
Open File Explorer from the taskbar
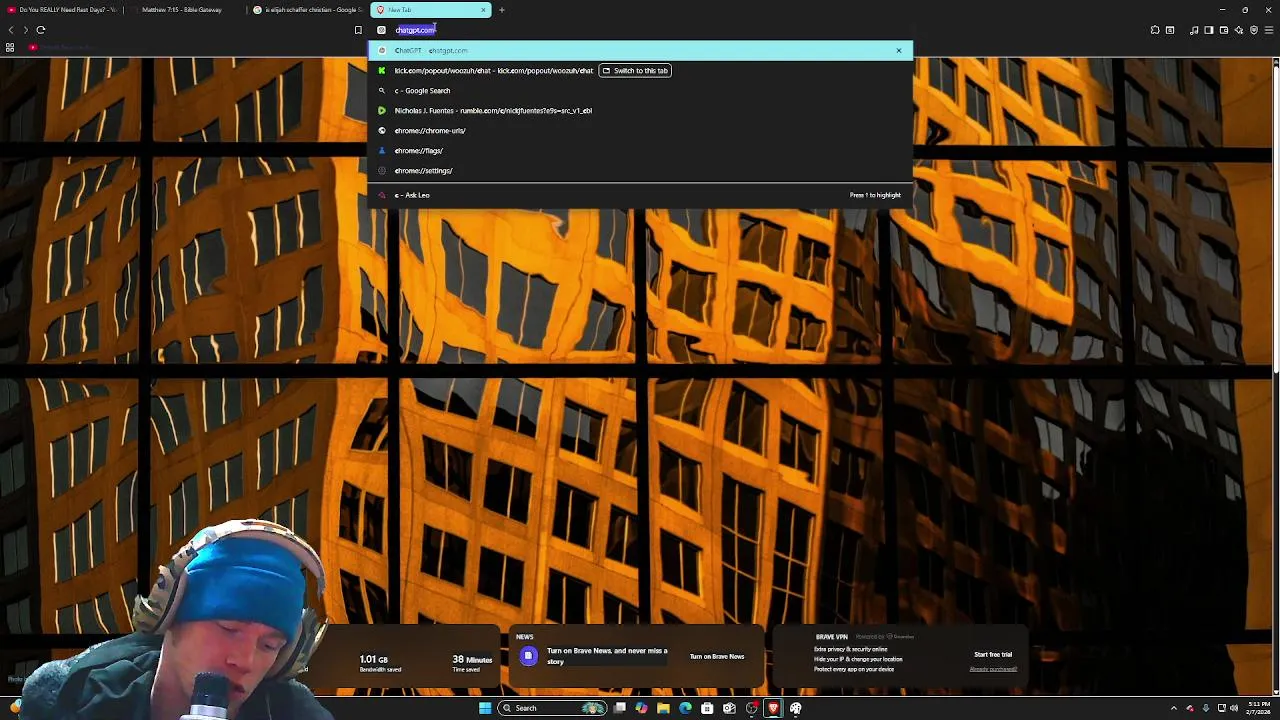click(x=663, y=708)
